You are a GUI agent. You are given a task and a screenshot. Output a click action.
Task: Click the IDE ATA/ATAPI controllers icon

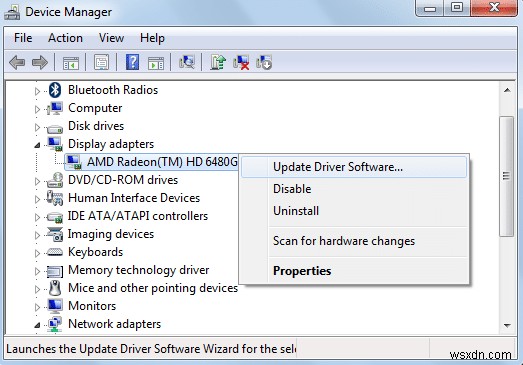pos(55,218)
